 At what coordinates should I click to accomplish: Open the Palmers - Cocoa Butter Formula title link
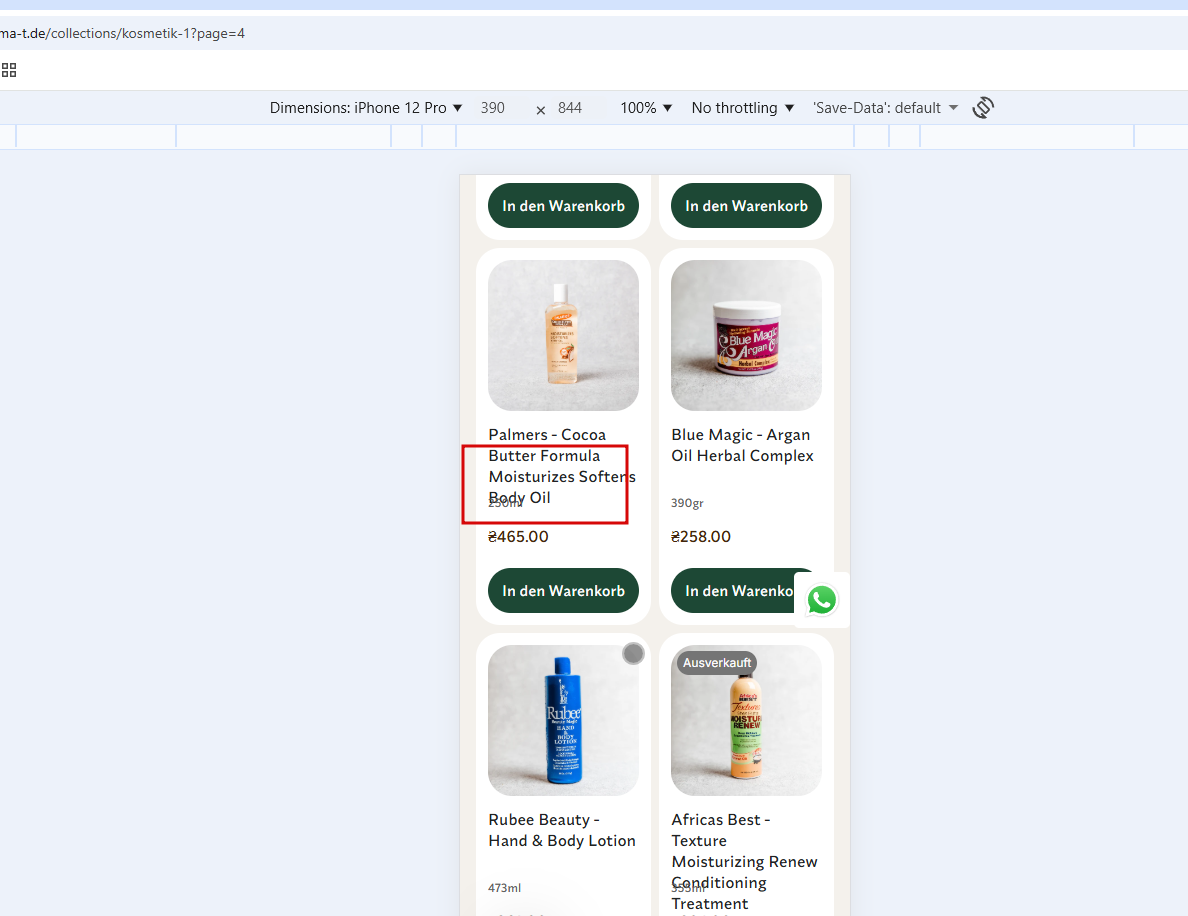click(x=562, y=466)
